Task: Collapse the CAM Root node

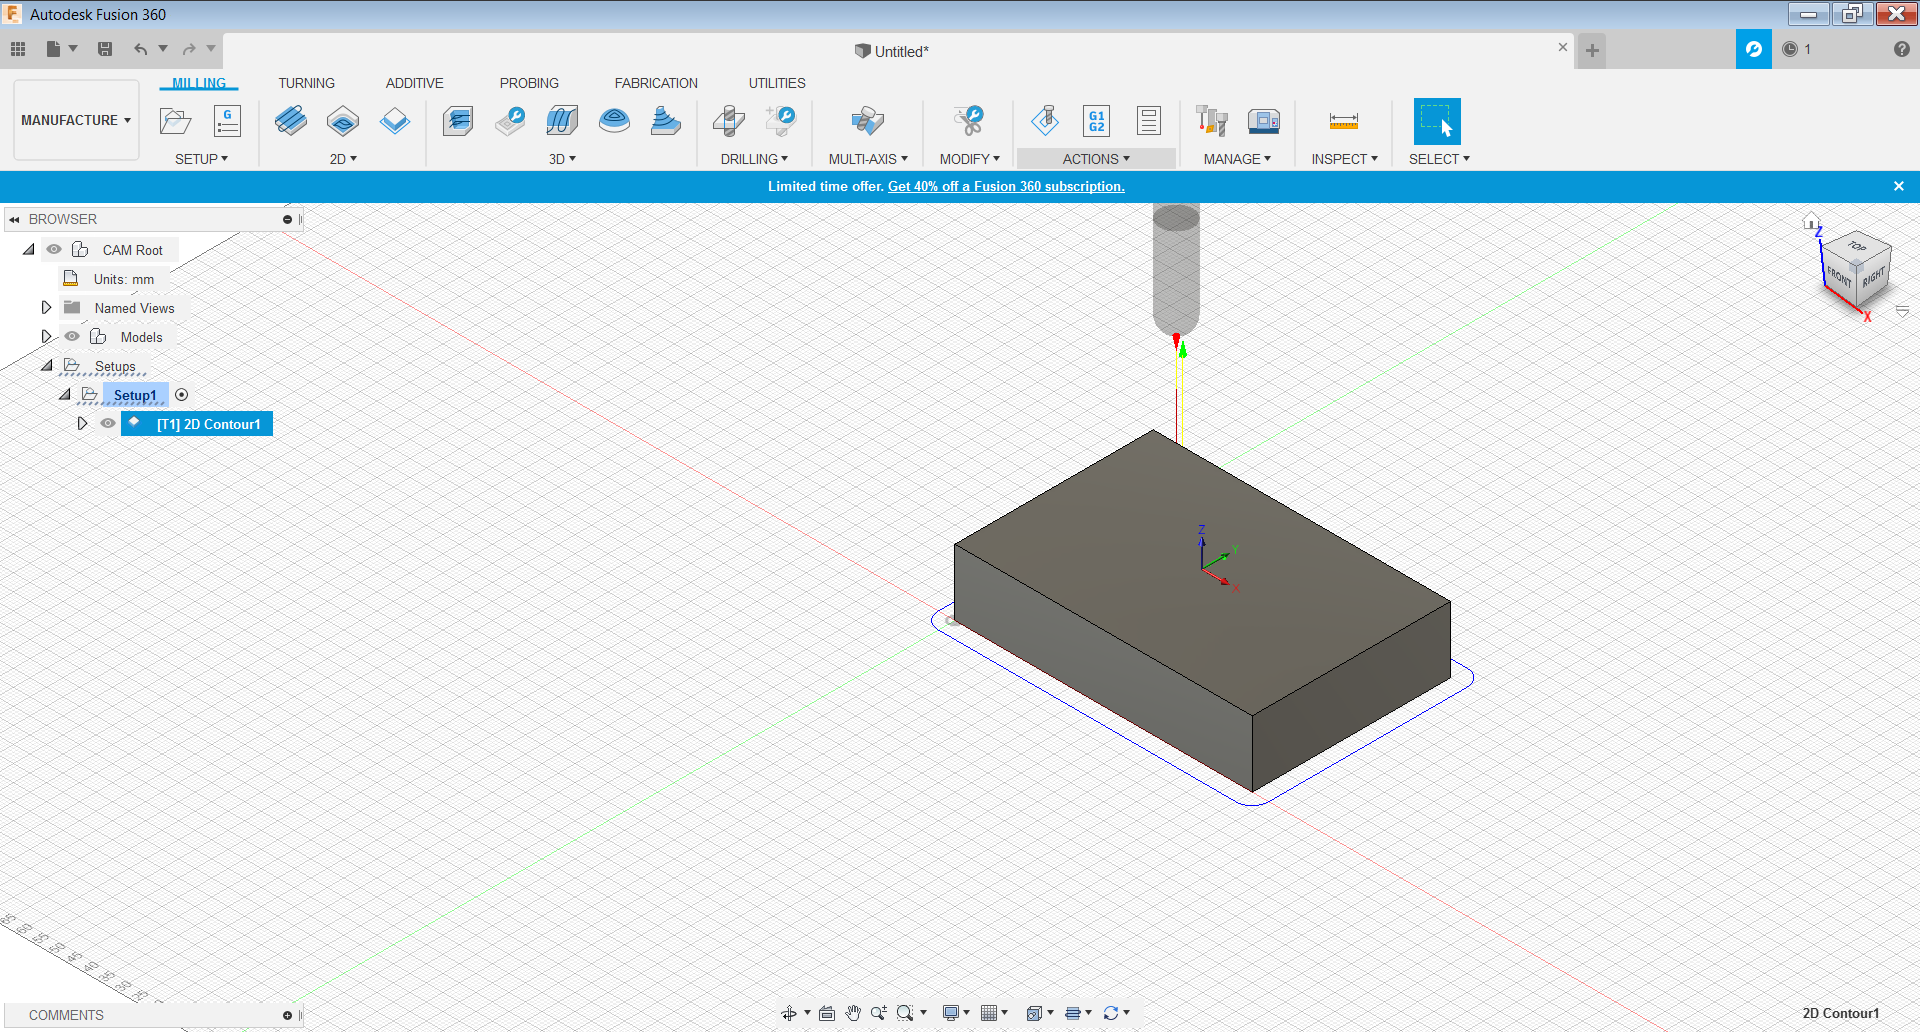Action: 29,250
